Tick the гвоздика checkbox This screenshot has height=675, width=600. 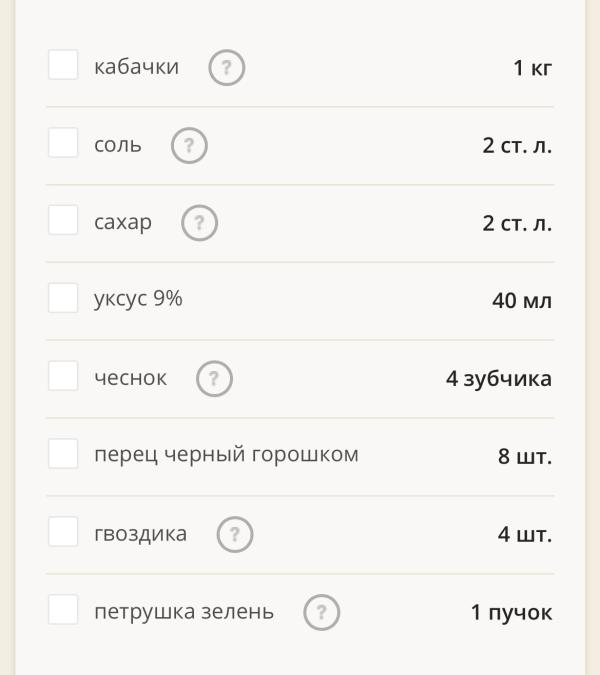[63, 532]
